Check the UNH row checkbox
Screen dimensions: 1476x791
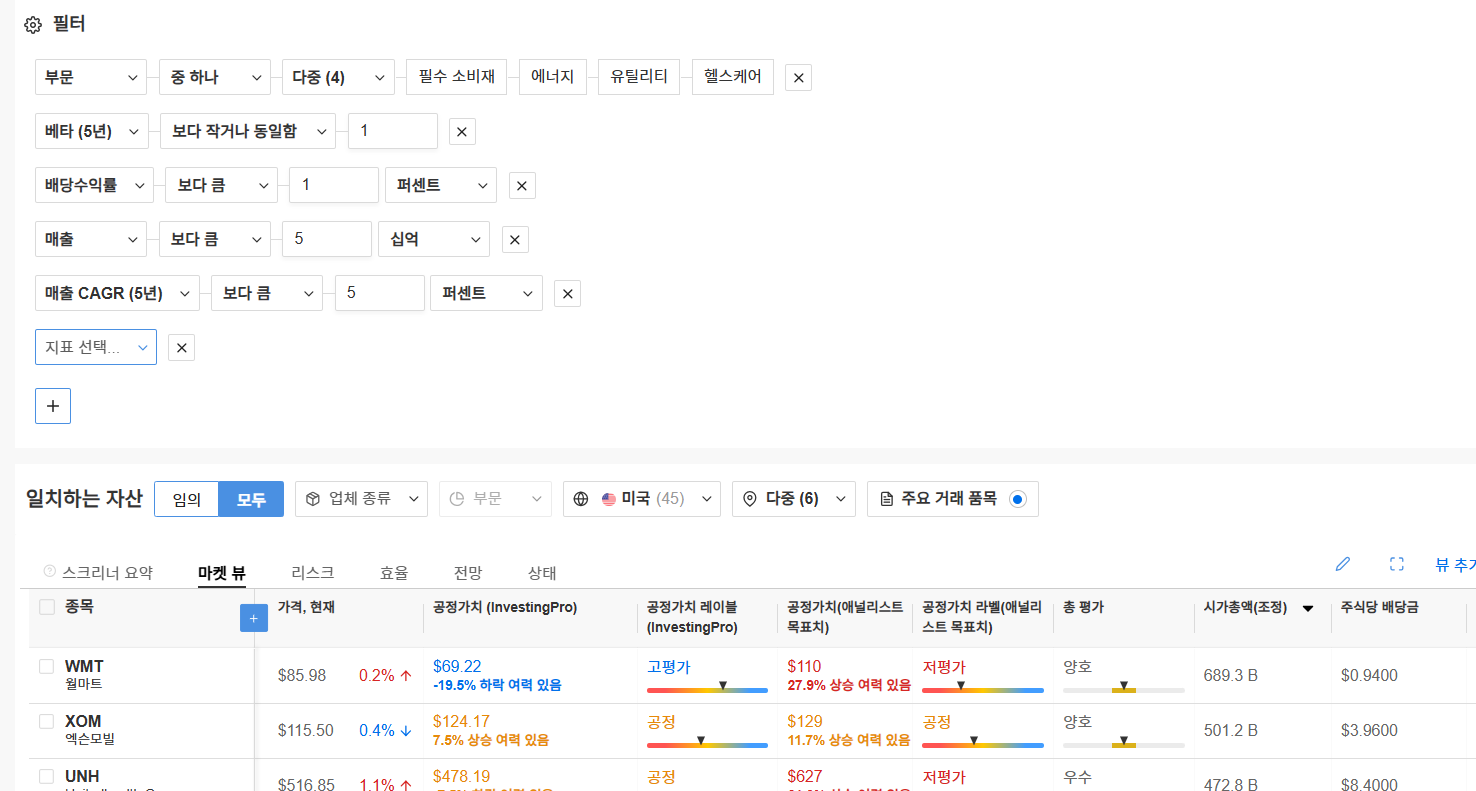[x=46, y=776]
